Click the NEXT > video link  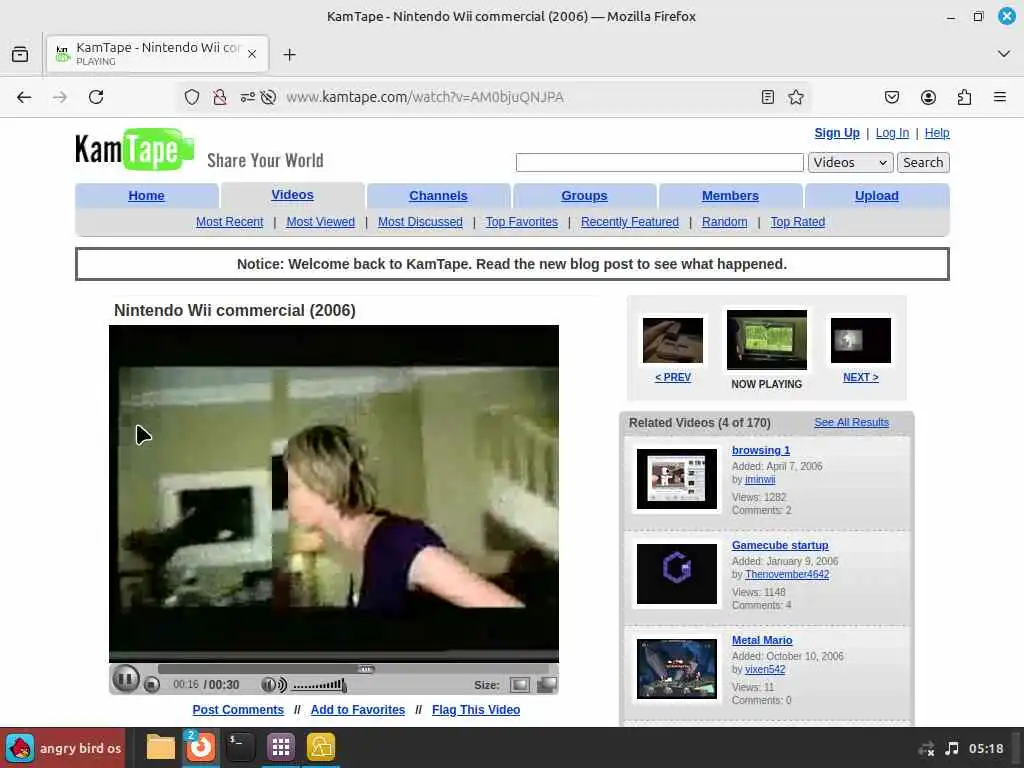pos(861,377)
